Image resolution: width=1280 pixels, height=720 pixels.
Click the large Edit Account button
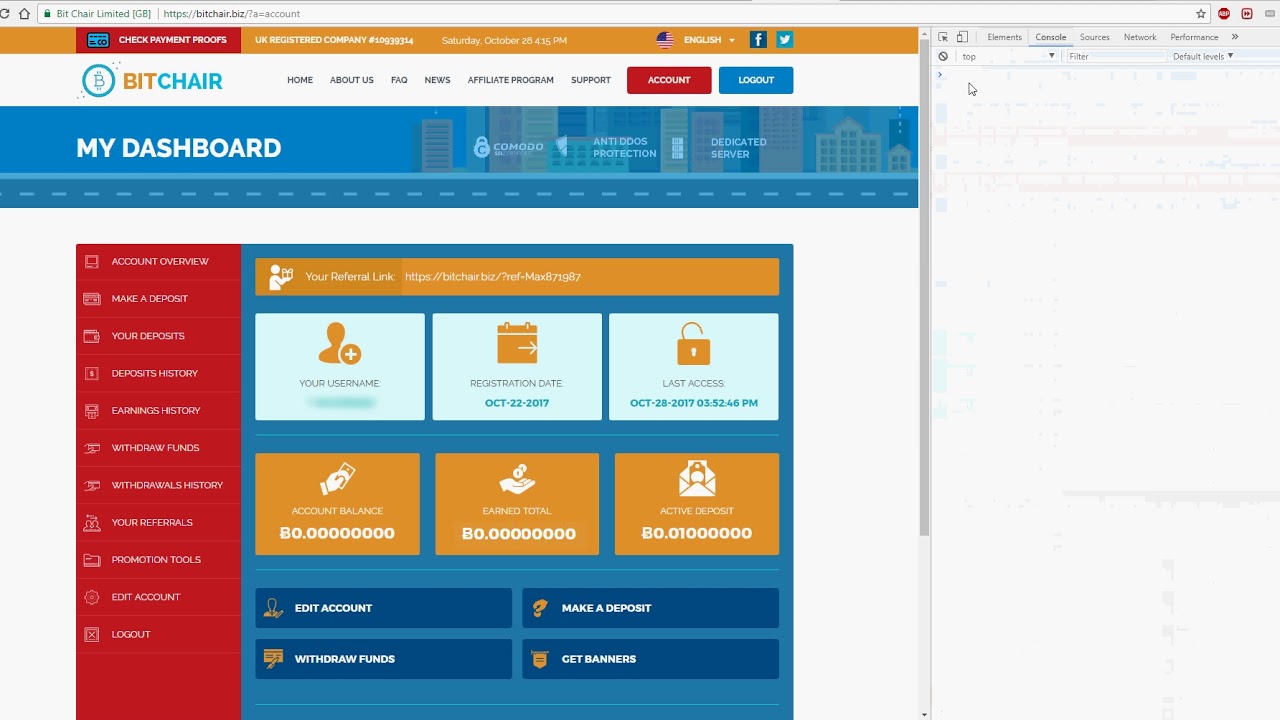click(x=383, y=608)
